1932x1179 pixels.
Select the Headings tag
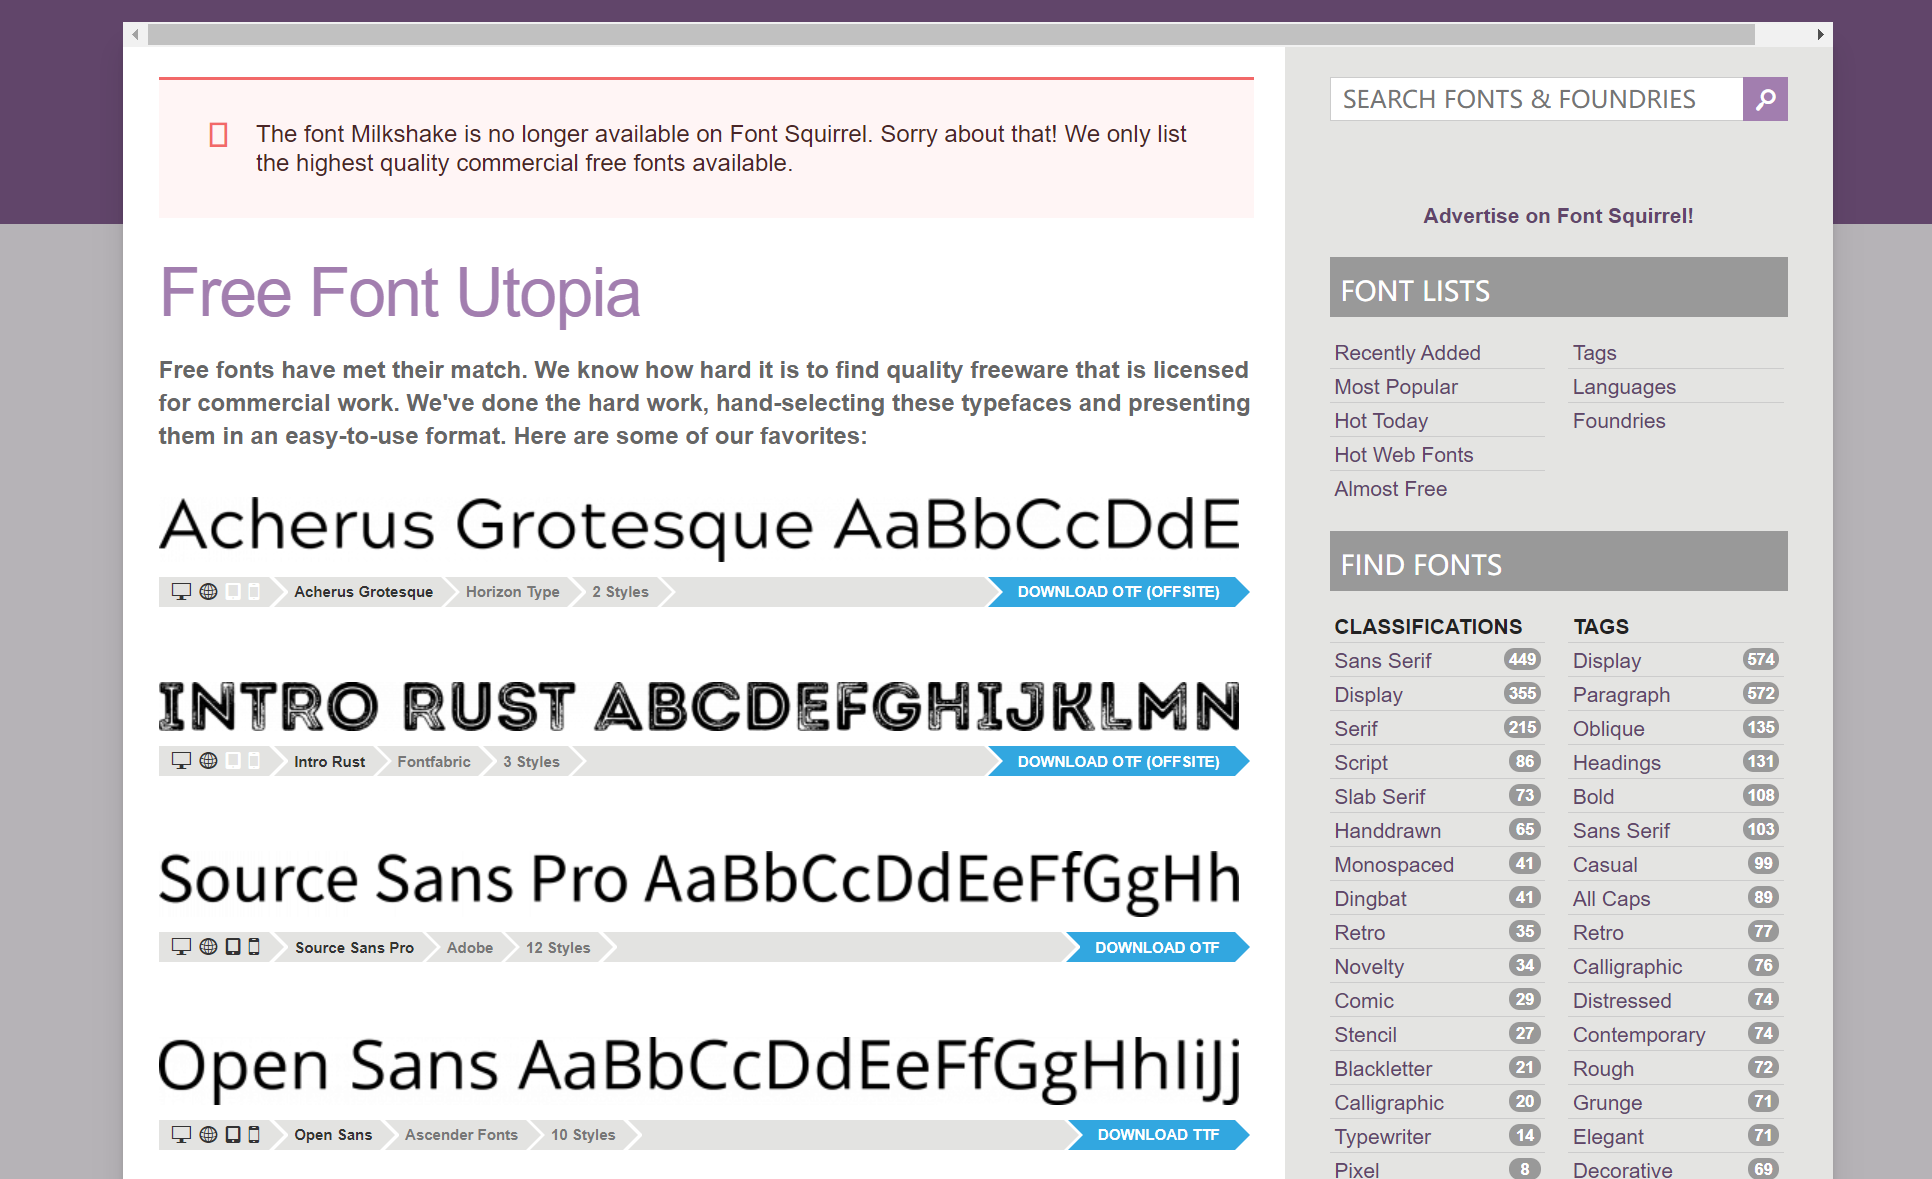tap(1616, 763)
